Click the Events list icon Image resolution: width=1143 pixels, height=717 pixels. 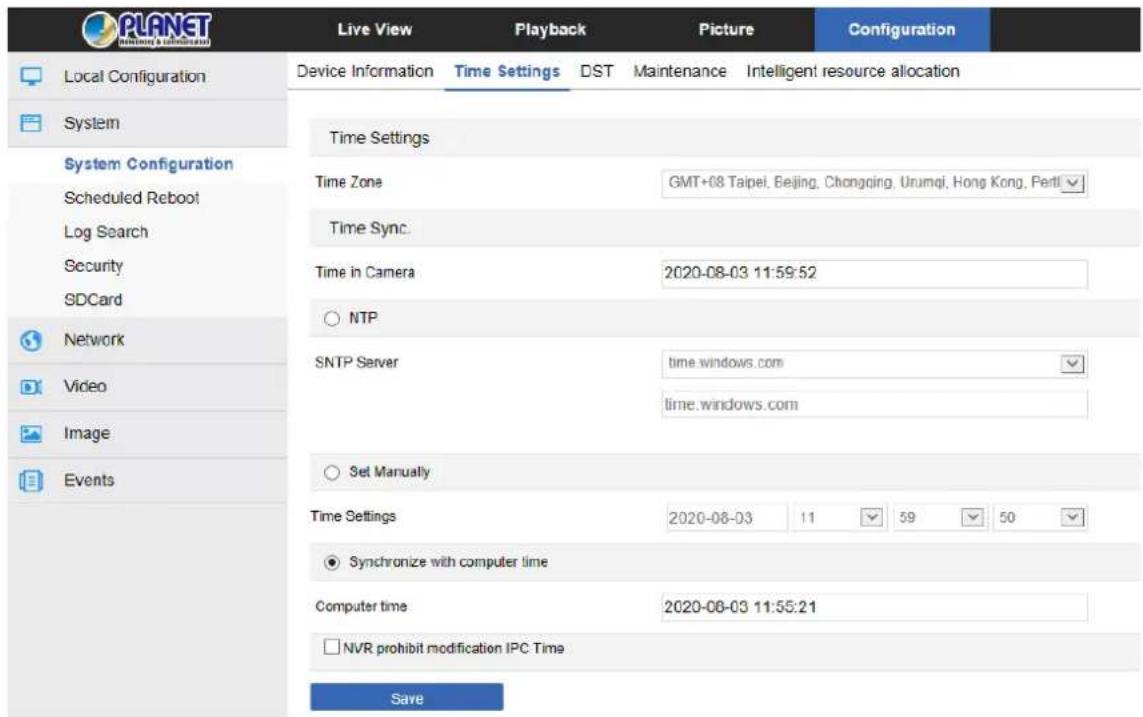click(31, 480)
